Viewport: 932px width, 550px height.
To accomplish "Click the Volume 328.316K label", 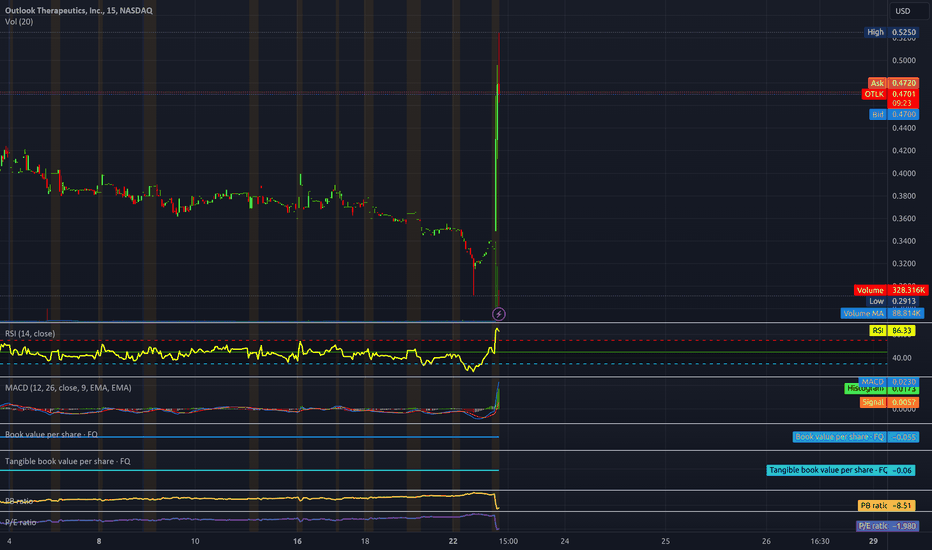I will (891, 290).
